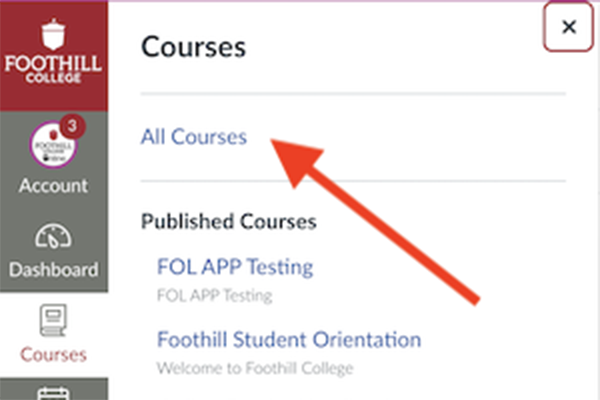The width and height of the screenshot is (600, 400).
Task: Open the Calendar icon in sidebar
Action: pyautogui.click(x=52, y=393)
